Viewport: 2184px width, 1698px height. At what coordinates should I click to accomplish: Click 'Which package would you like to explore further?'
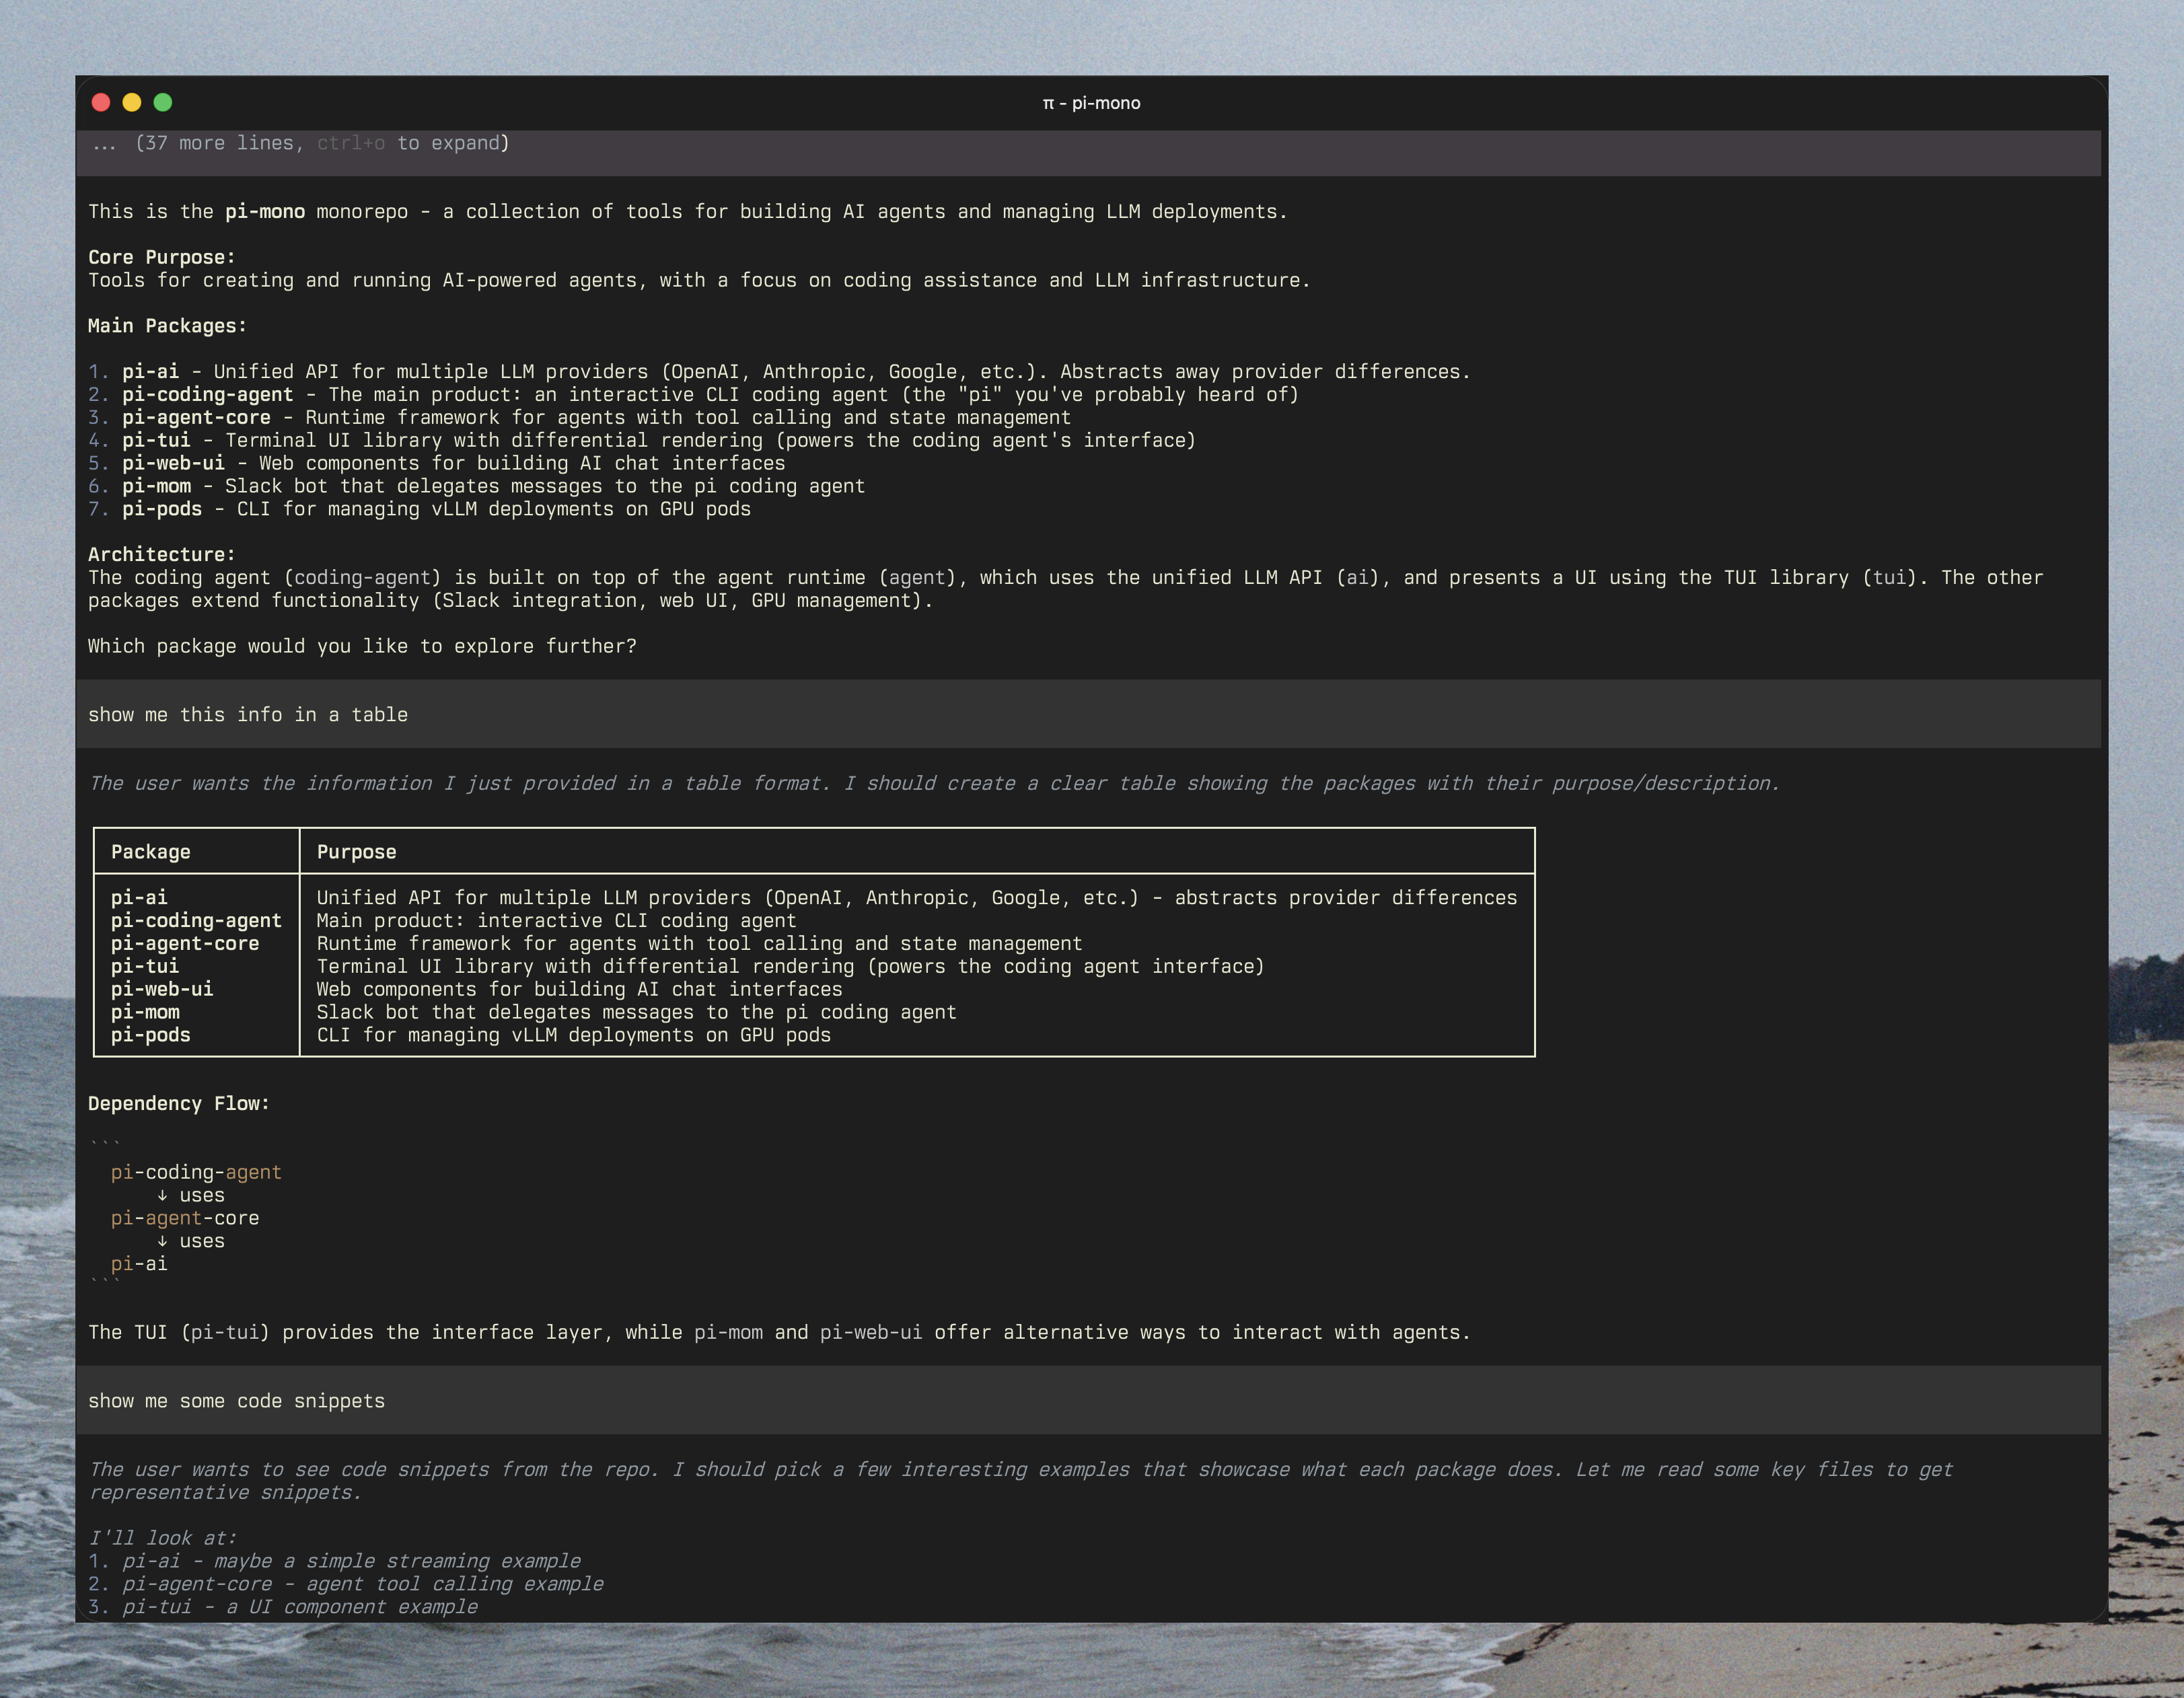[x=362, y=647]
